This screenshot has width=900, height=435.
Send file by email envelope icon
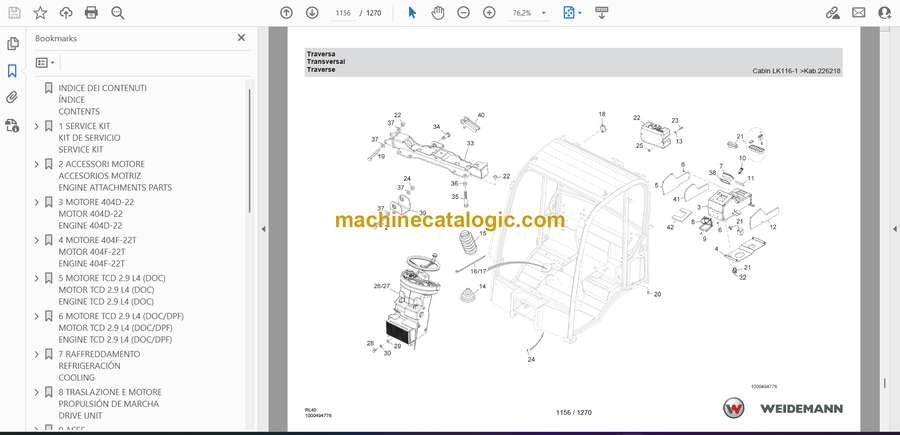858,13
